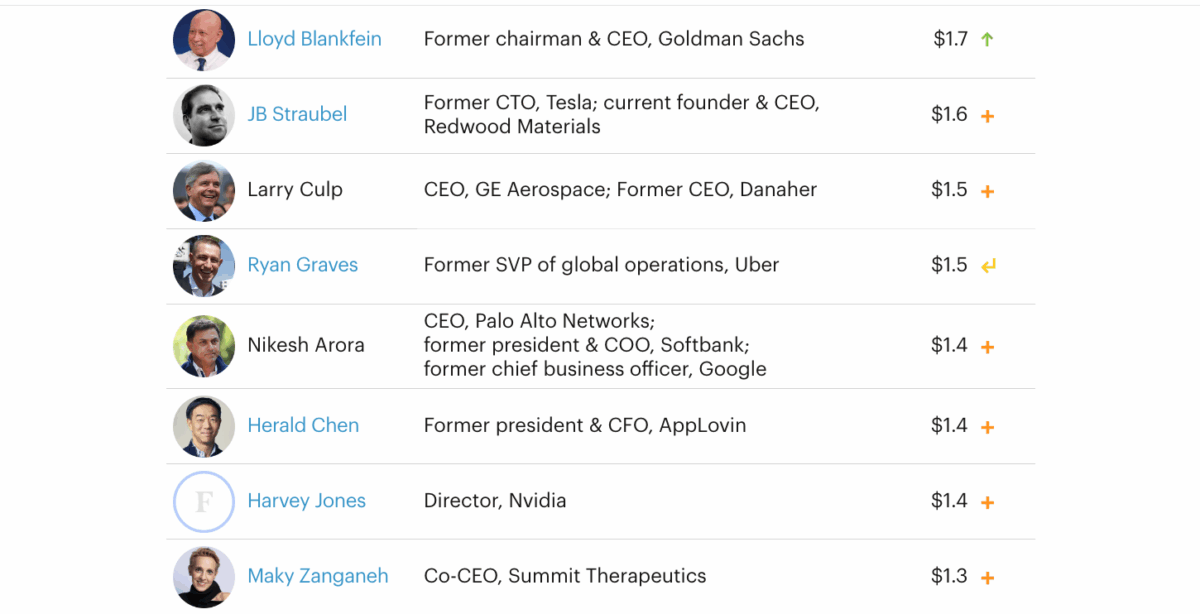
Task: Click the yellow return arrow in Ryan Graves' row
Action: click(988, 266)
